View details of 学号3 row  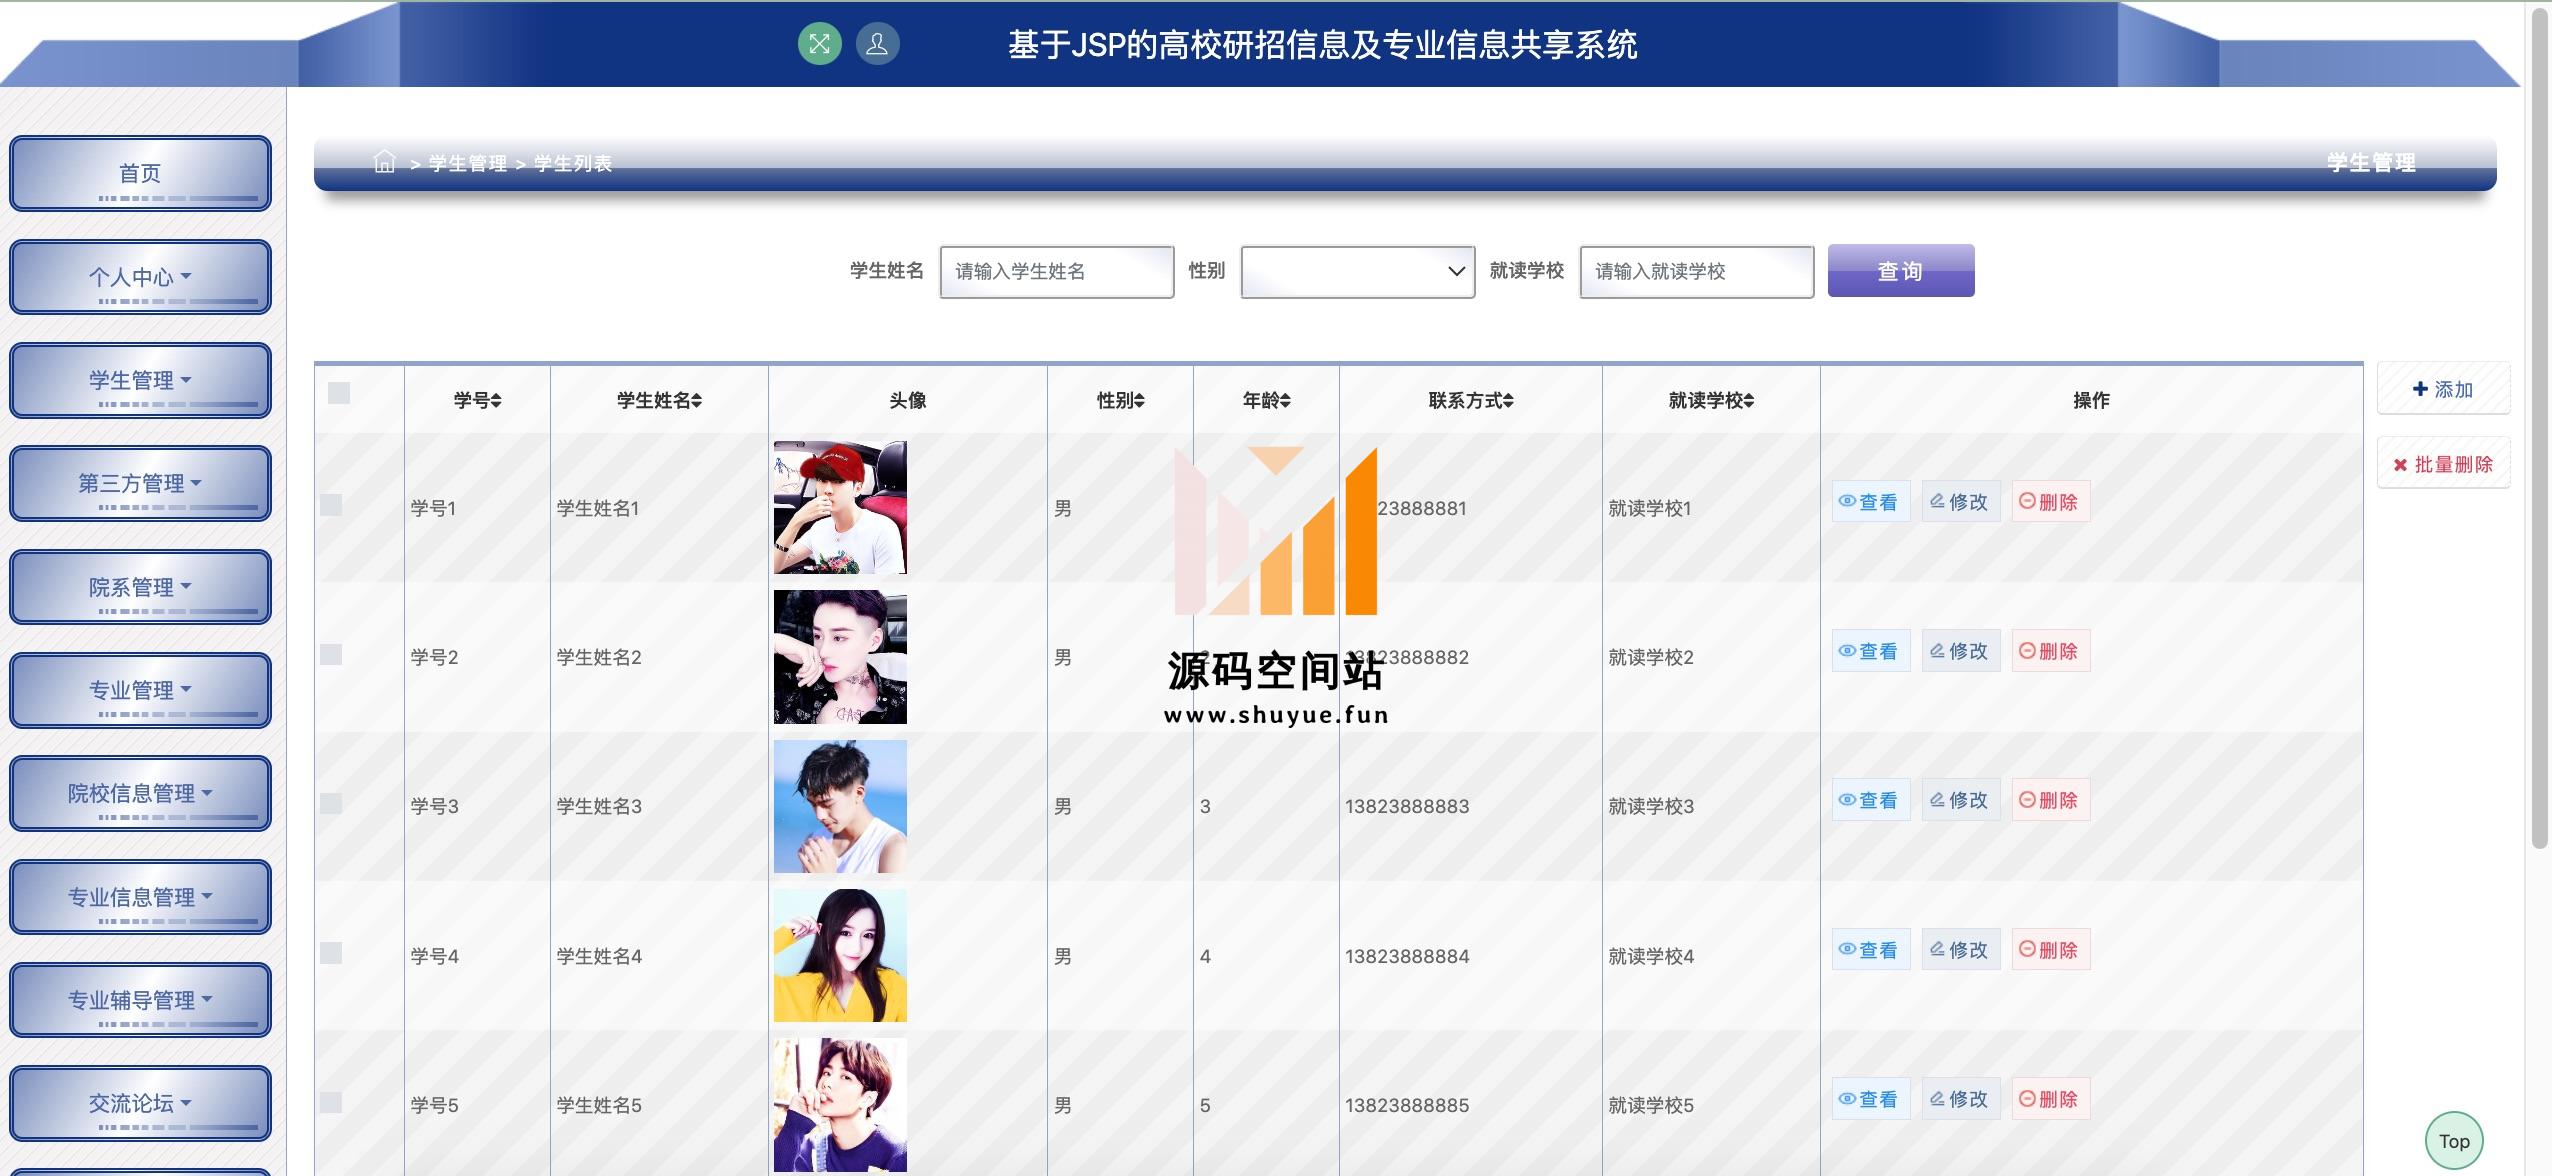click(x=1870, y=800)
